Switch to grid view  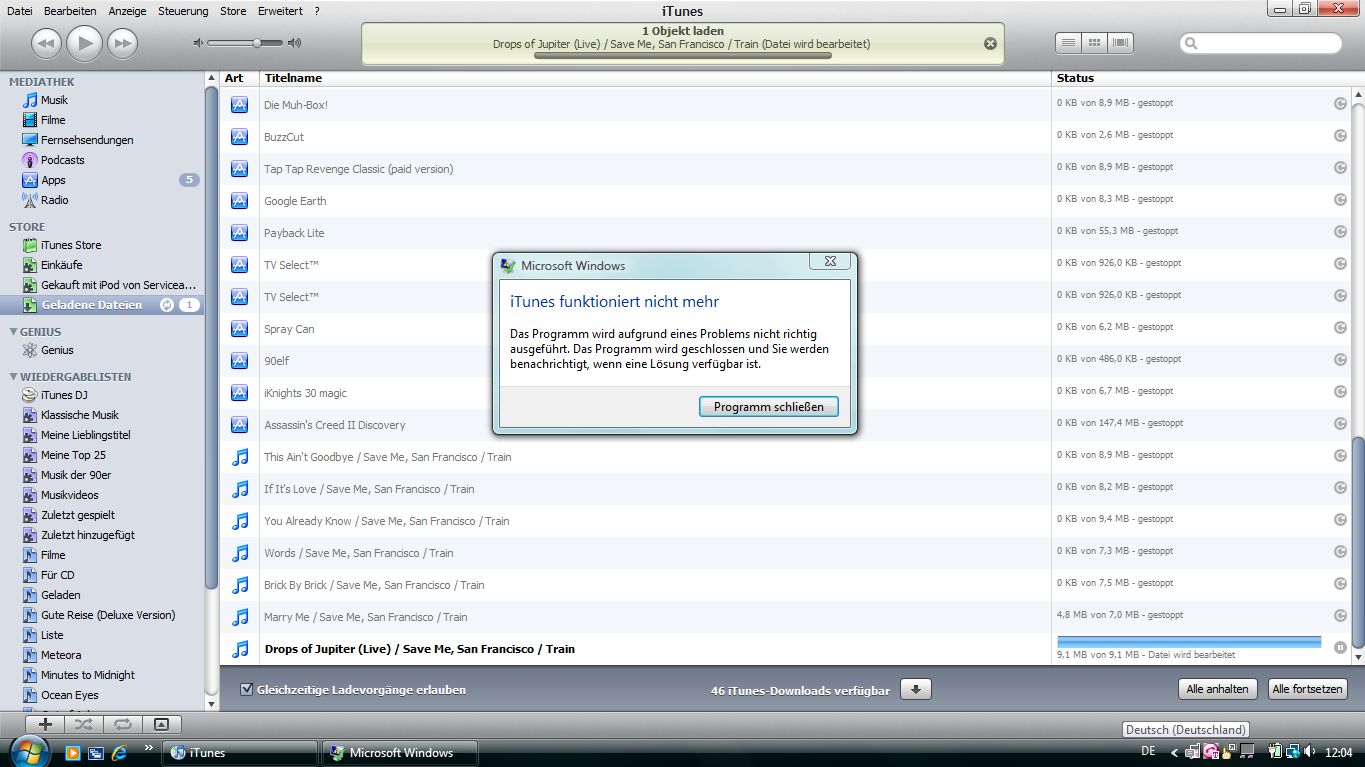tap(1094, 43)
